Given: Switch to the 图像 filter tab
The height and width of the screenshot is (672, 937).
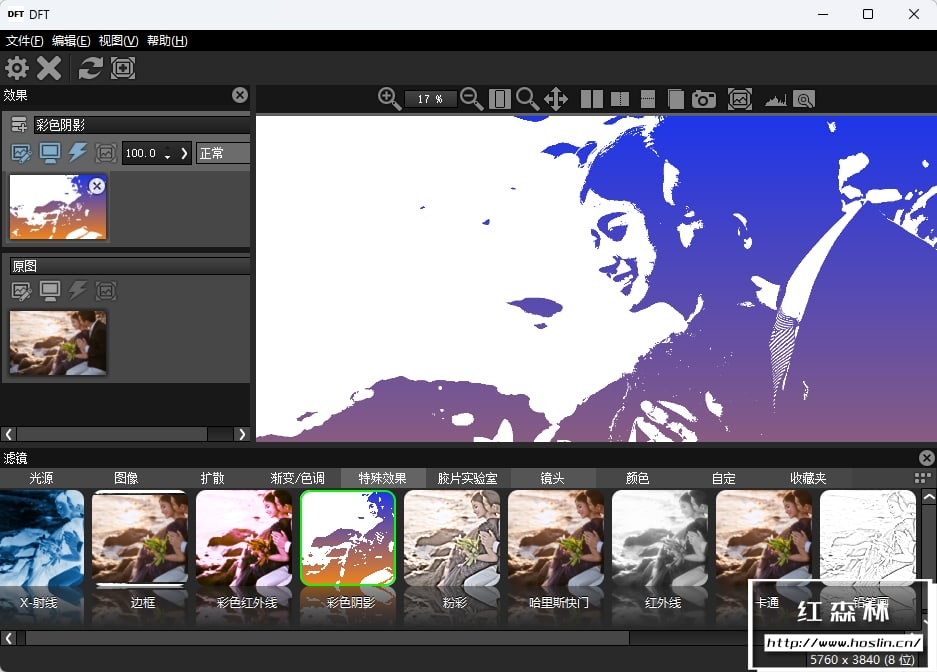Looking at the screenshot, I should [x=126, y=478].
